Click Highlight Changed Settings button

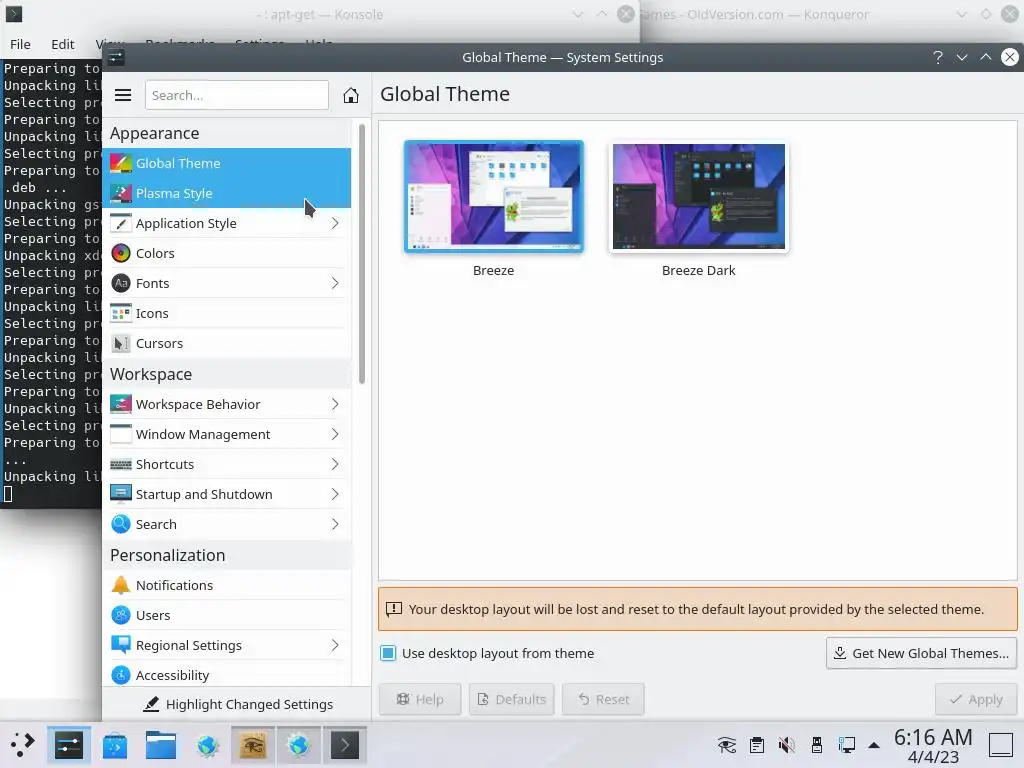point(238,704)
